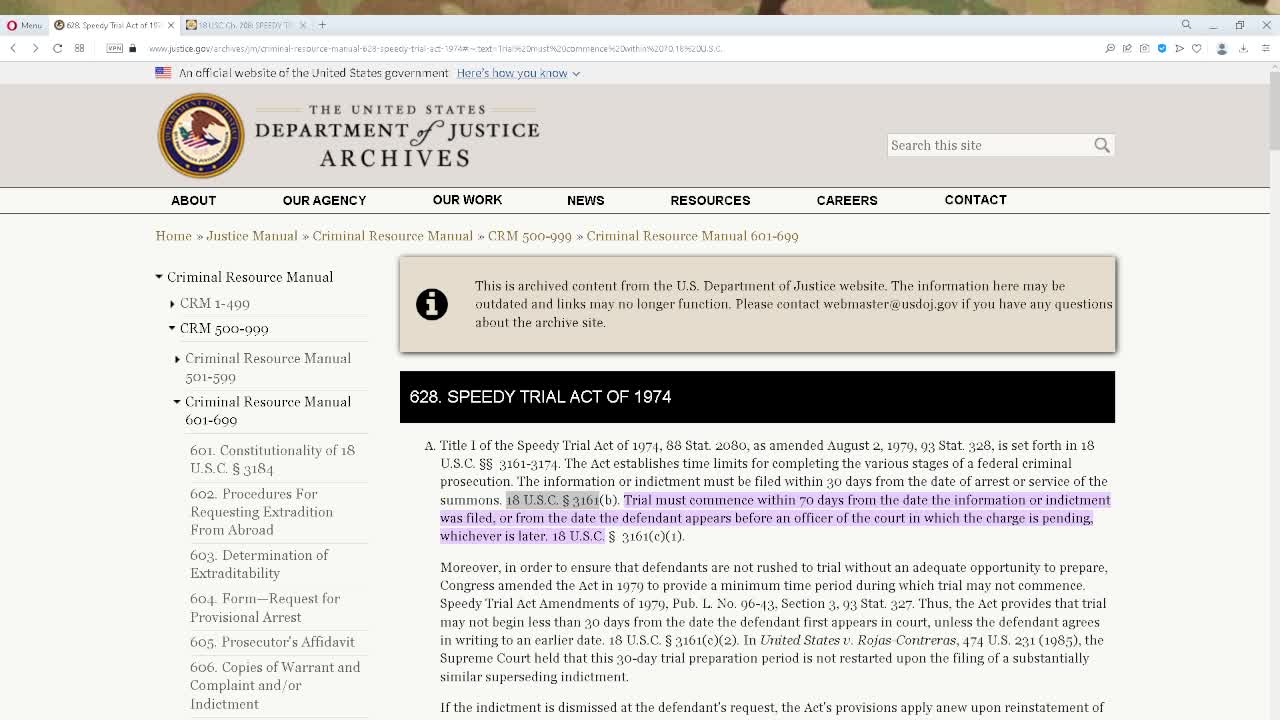Click the find-in-page zoom magnifier icon
Image resolution: width=1280 pixels, height=720 pixels.
[1109, 48]
